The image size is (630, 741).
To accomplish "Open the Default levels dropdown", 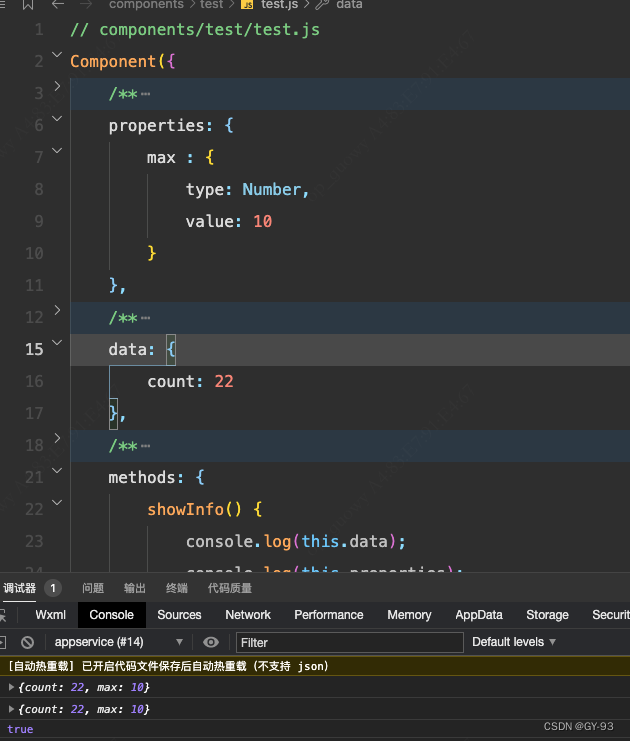I will click(514, 642).
